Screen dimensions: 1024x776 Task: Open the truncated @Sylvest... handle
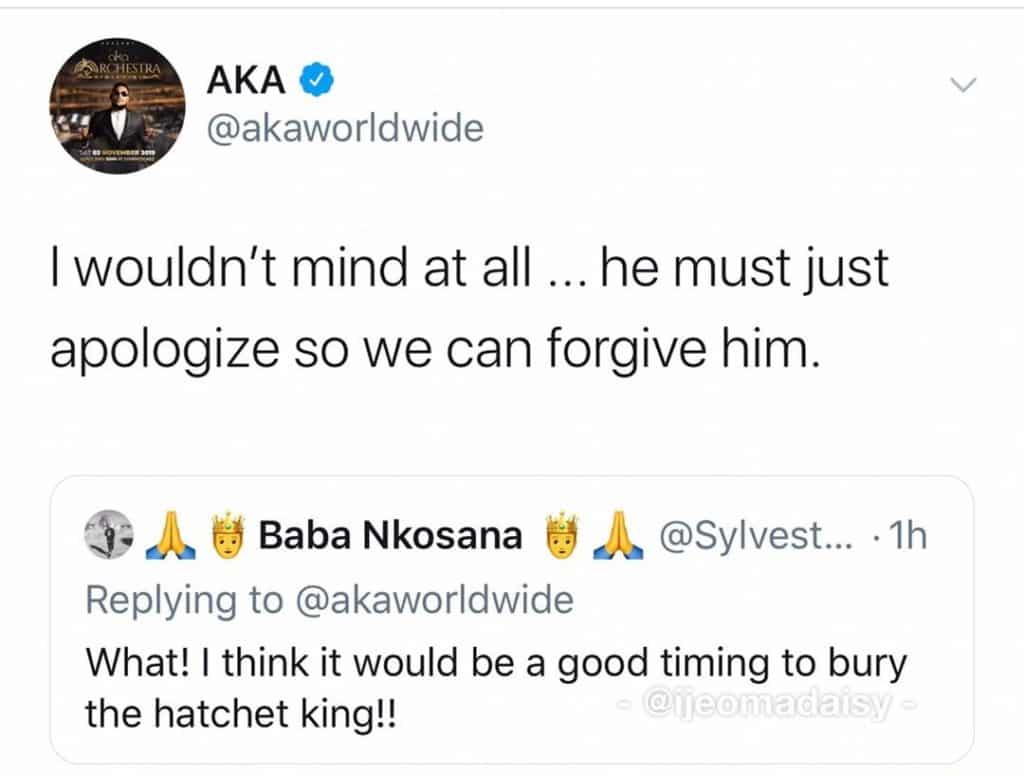(756, 536)
